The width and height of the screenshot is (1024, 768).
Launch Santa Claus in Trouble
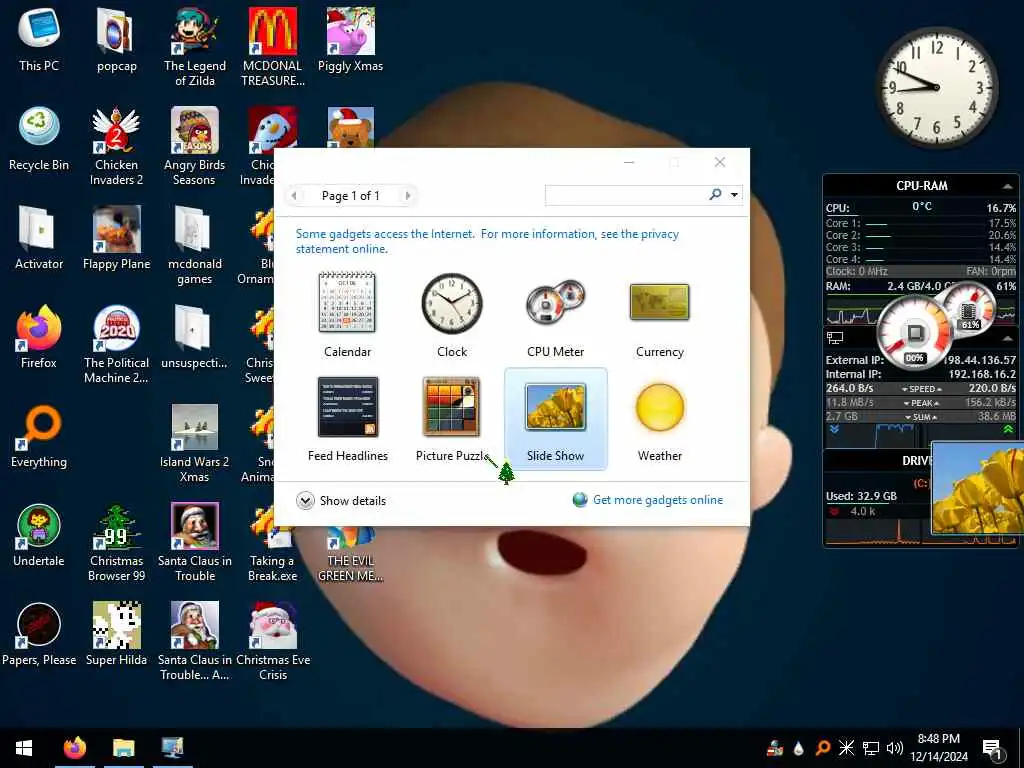tap(195, 543)
